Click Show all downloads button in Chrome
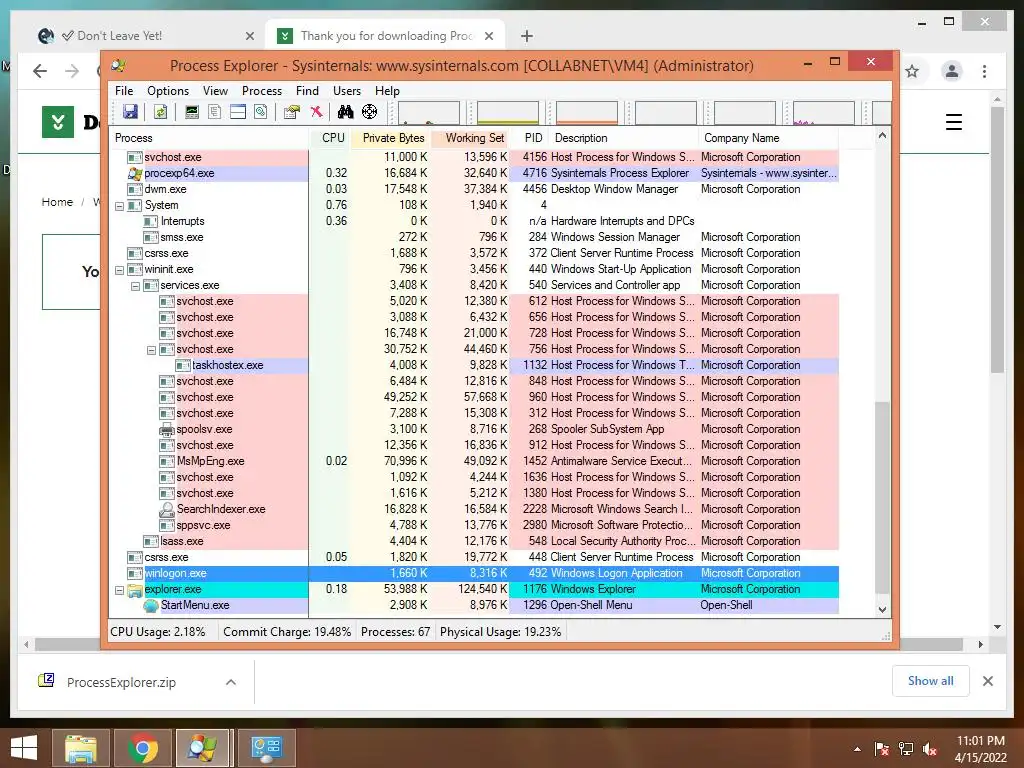Image resolution: width=1024 pixels, height=768 pixels. (x=931, y=681)
